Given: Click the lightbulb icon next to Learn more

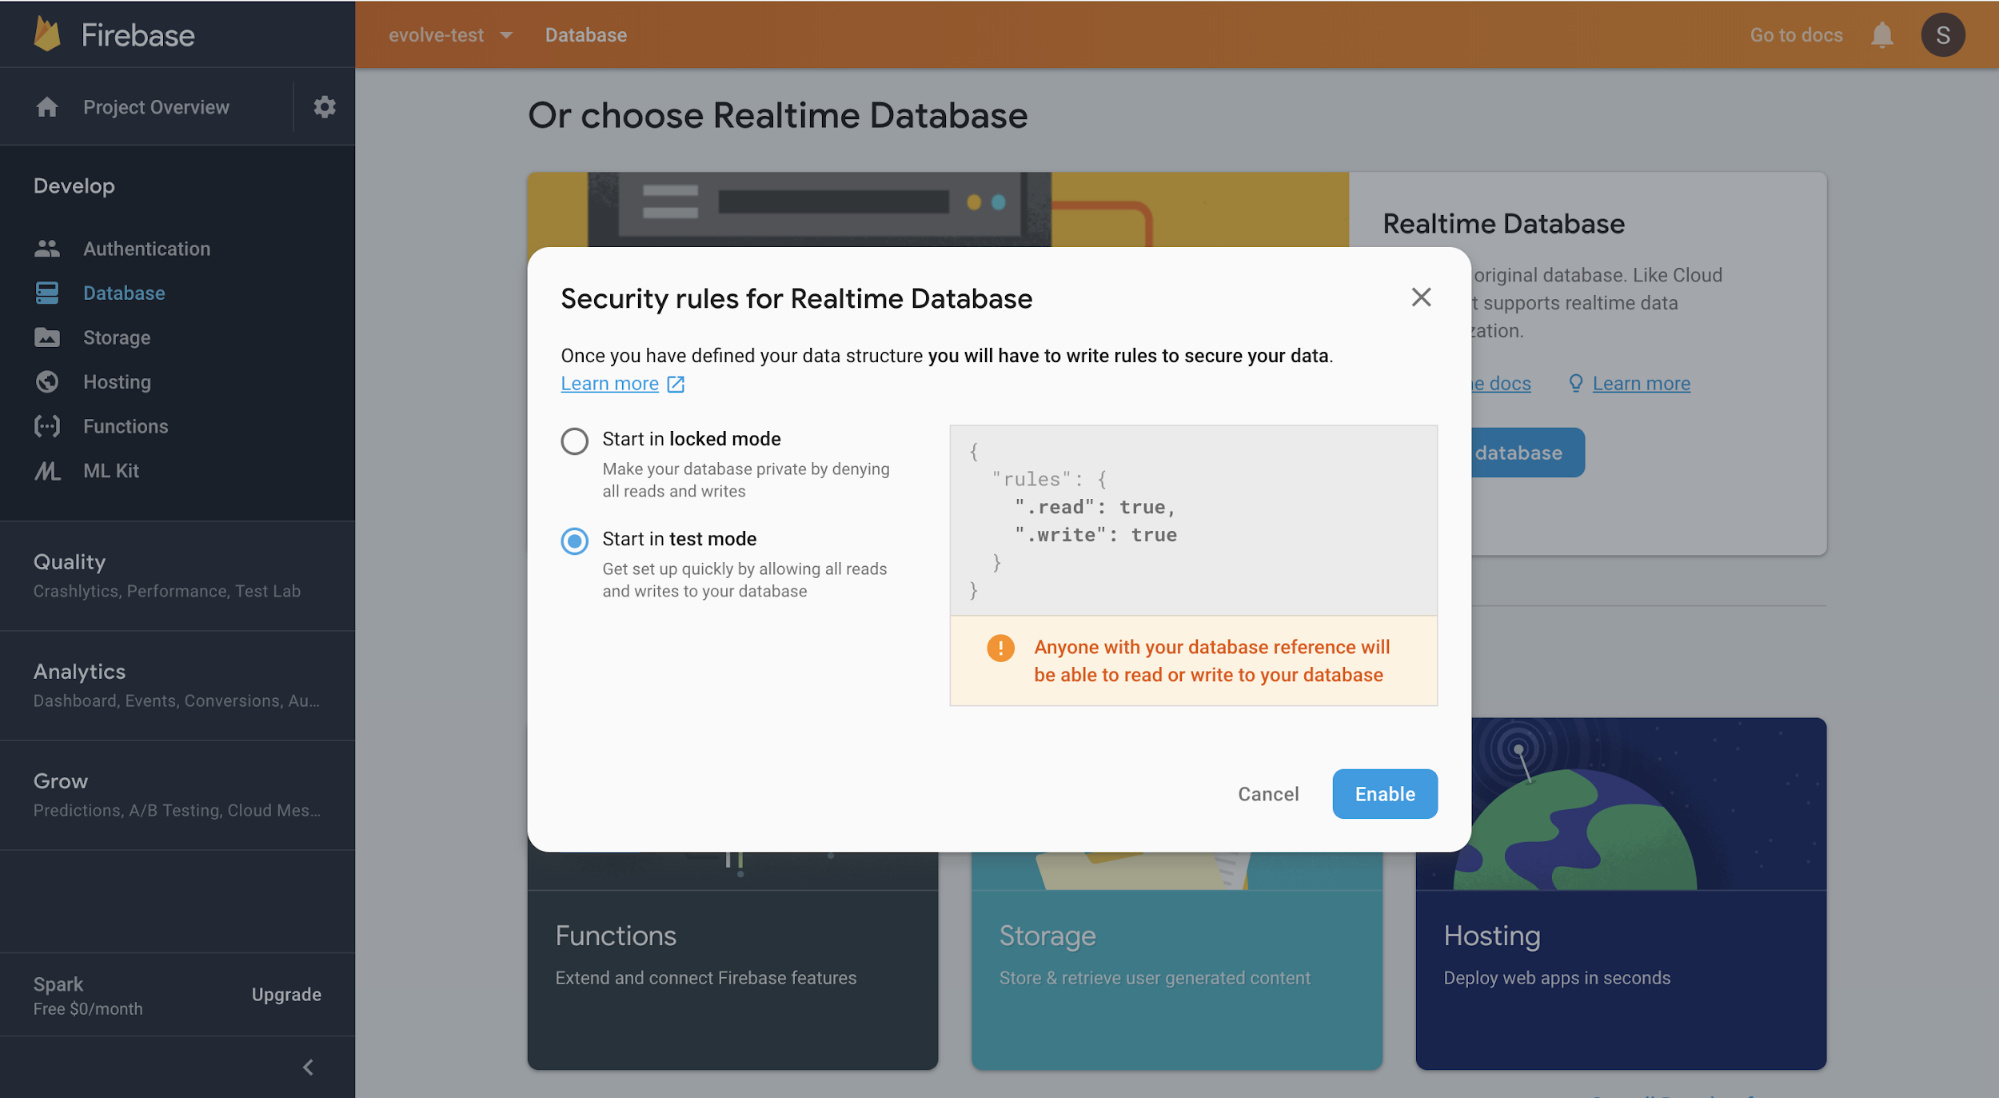Looking at the screenshot, I should [x=1575, y=383].
